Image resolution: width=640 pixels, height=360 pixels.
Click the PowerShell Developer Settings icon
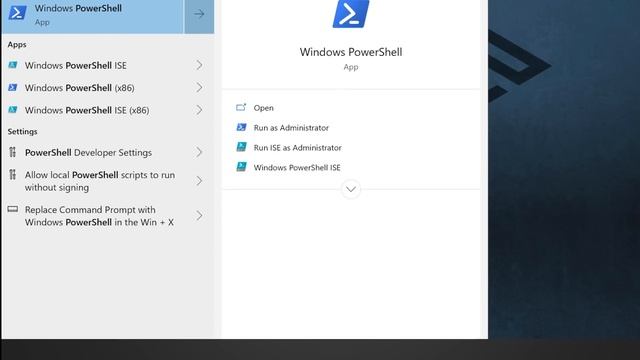(13, 152)
